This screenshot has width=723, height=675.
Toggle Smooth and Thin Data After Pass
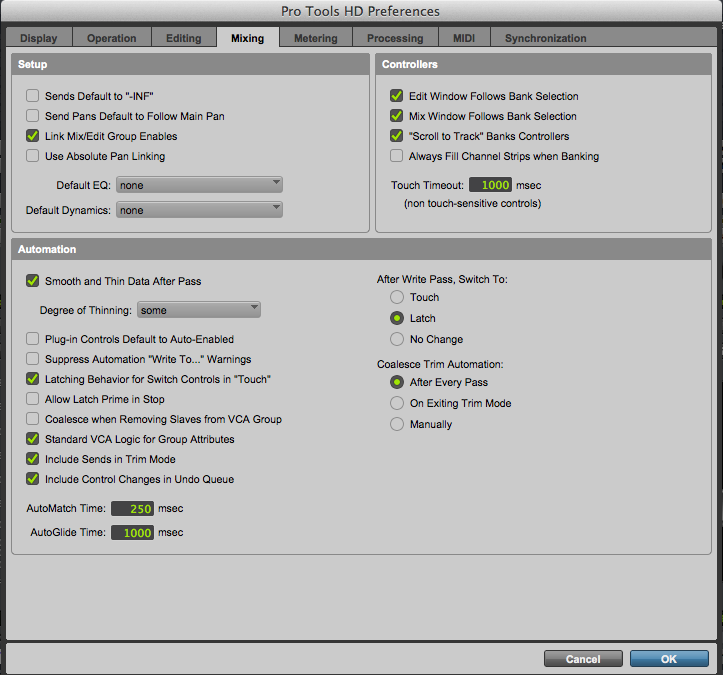33,281
